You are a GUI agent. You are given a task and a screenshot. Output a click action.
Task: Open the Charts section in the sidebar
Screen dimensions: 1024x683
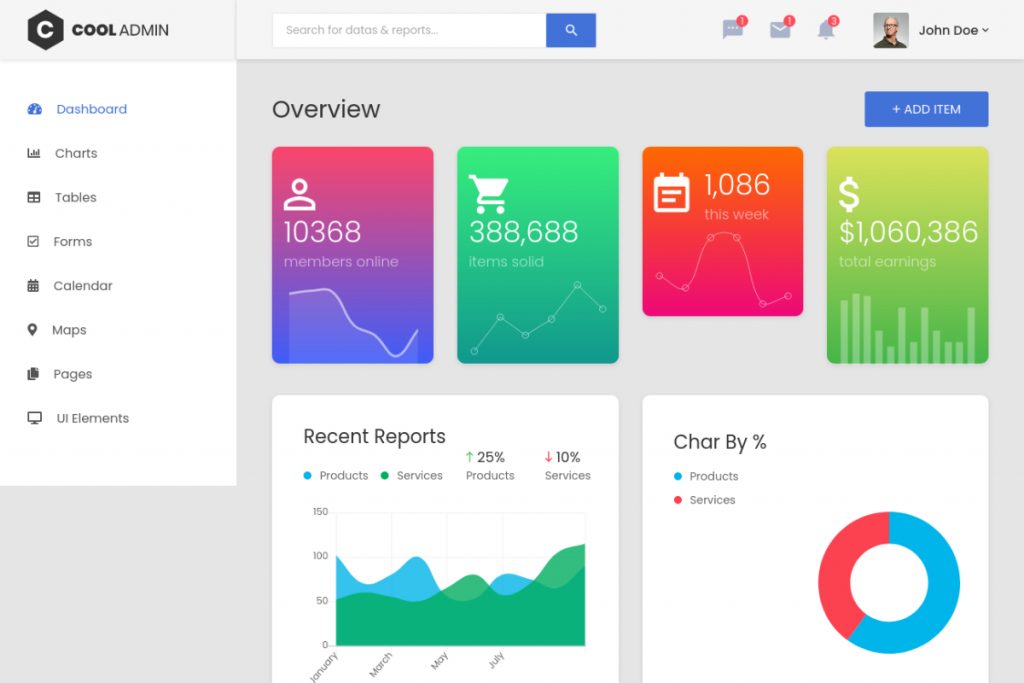click(x=75, y=153)
